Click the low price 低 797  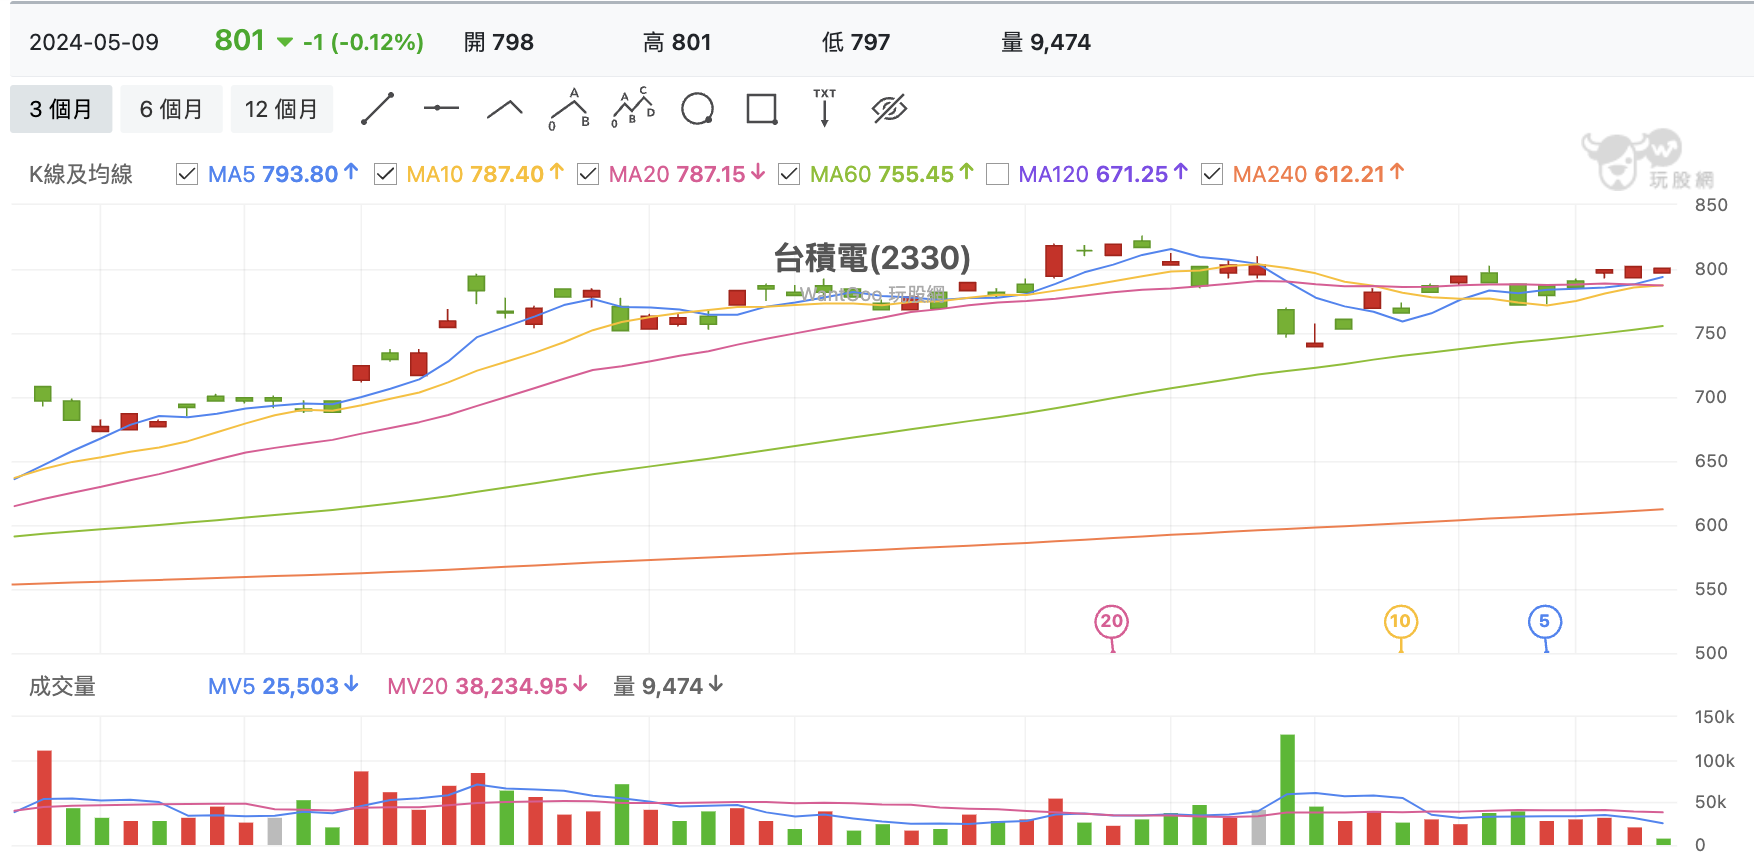click(x=856, y=42)
